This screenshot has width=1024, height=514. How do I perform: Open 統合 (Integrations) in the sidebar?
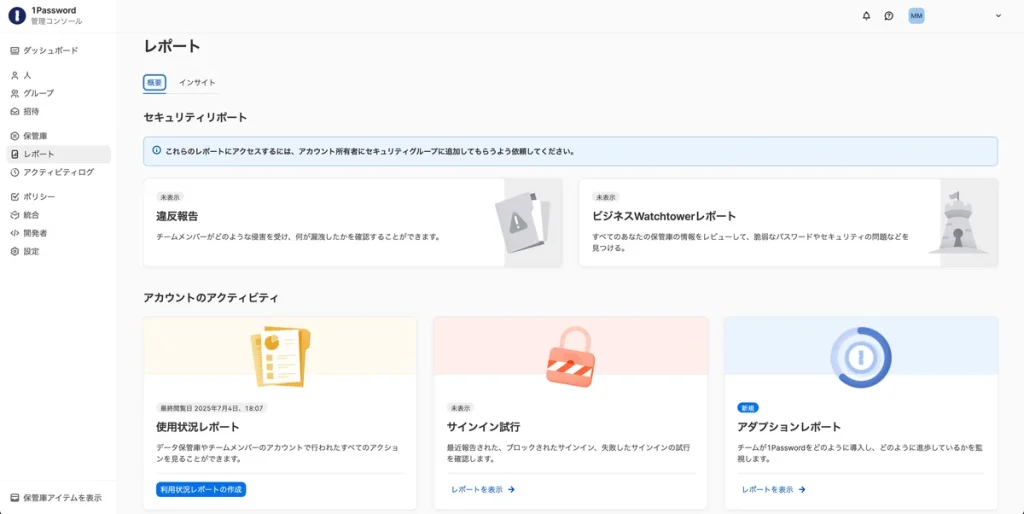pos(31,215)
